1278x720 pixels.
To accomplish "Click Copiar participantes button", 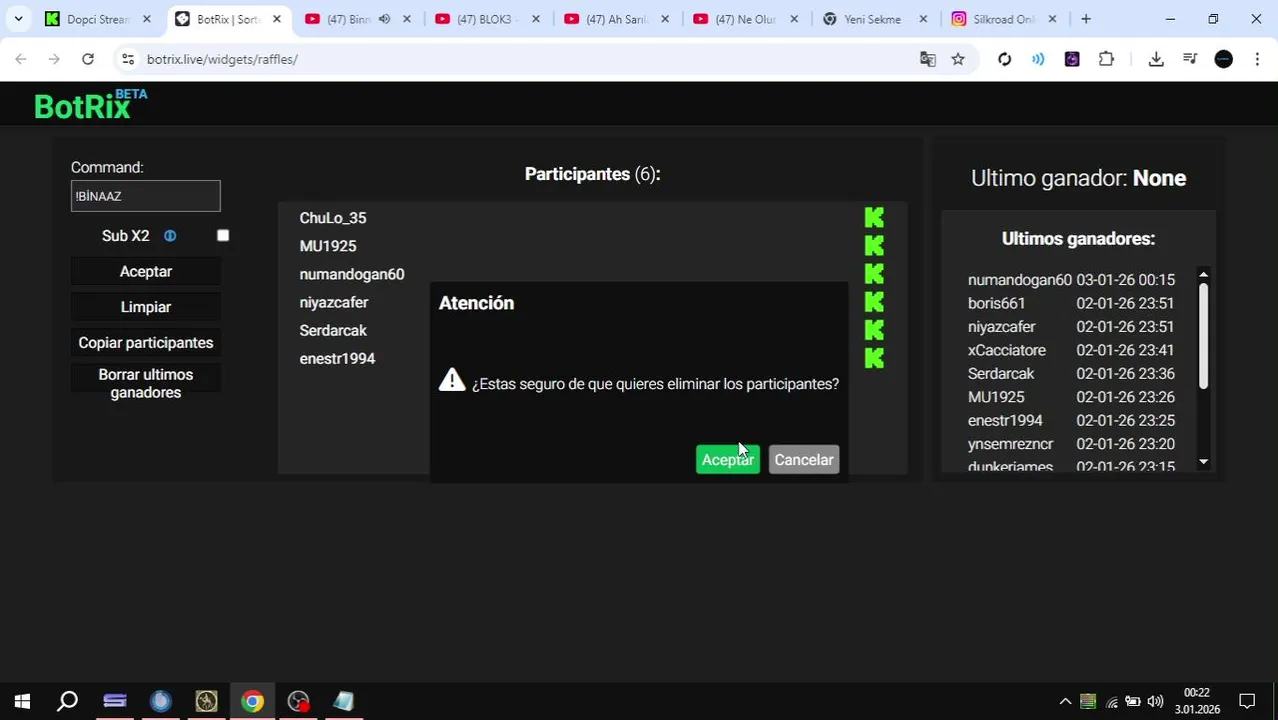I will (x=146, y=343).
